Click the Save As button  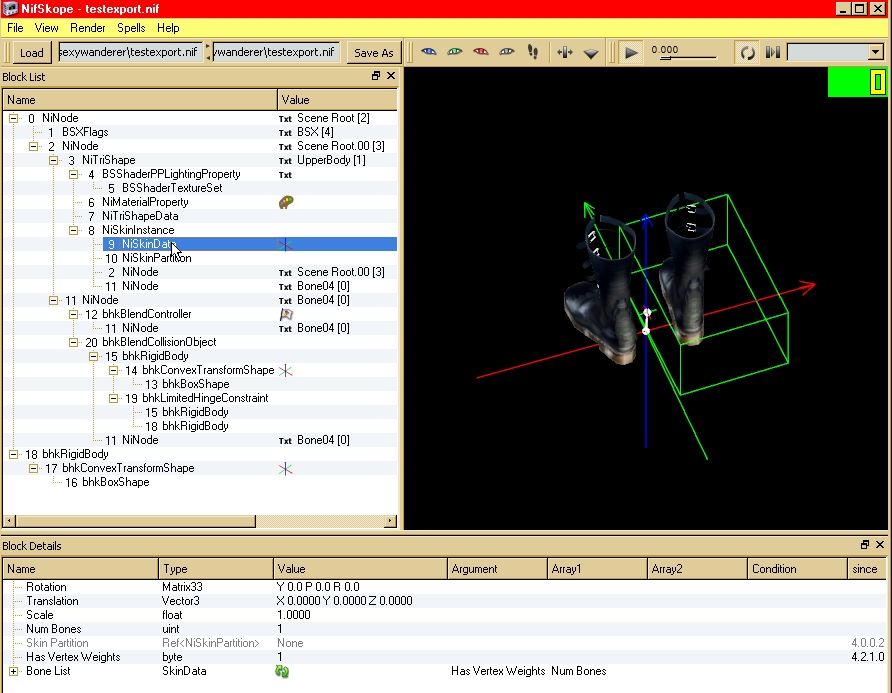374,52
